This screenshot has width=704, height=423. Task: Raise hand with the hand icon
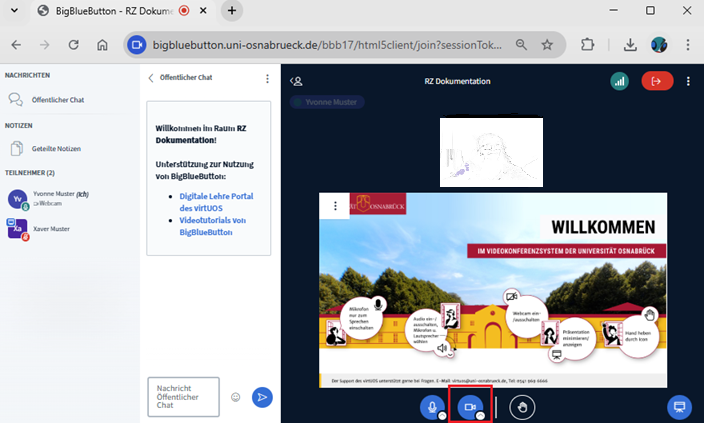[522, 407]
